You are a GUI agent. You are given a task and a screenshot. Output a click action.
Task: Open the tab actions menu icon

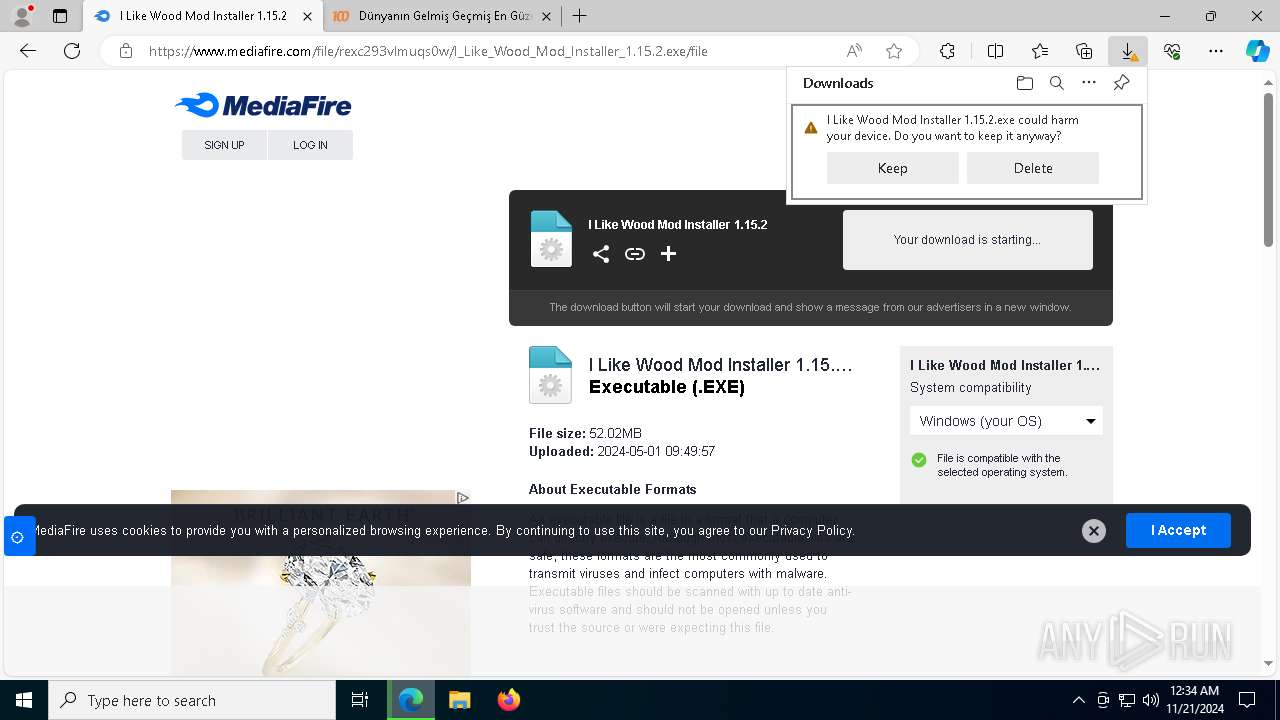[x=60, y=16]
